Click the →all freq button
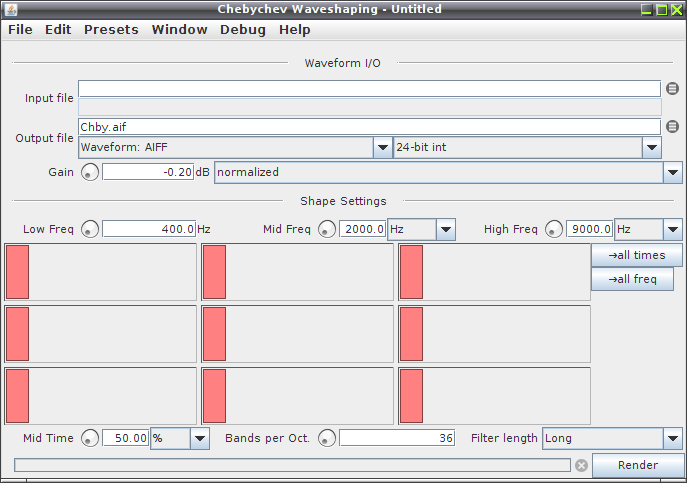 (632, 279)
